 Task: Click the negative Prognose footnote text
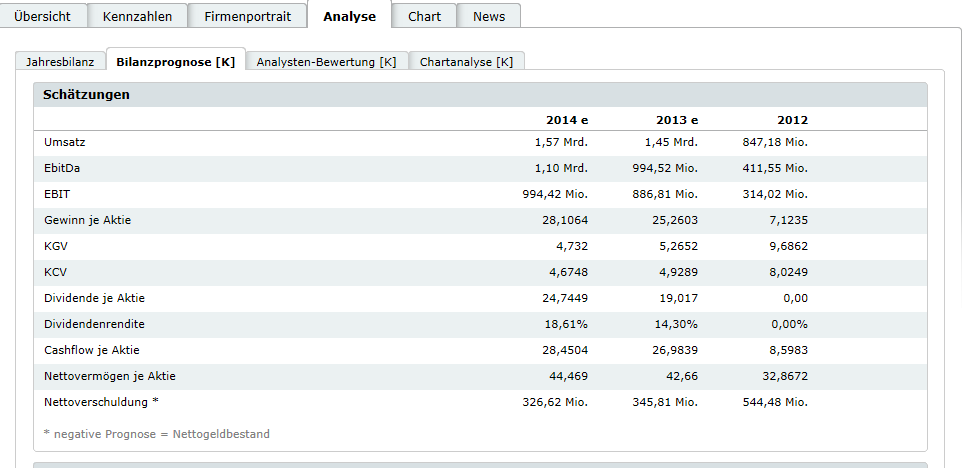[x=157, y=434]
